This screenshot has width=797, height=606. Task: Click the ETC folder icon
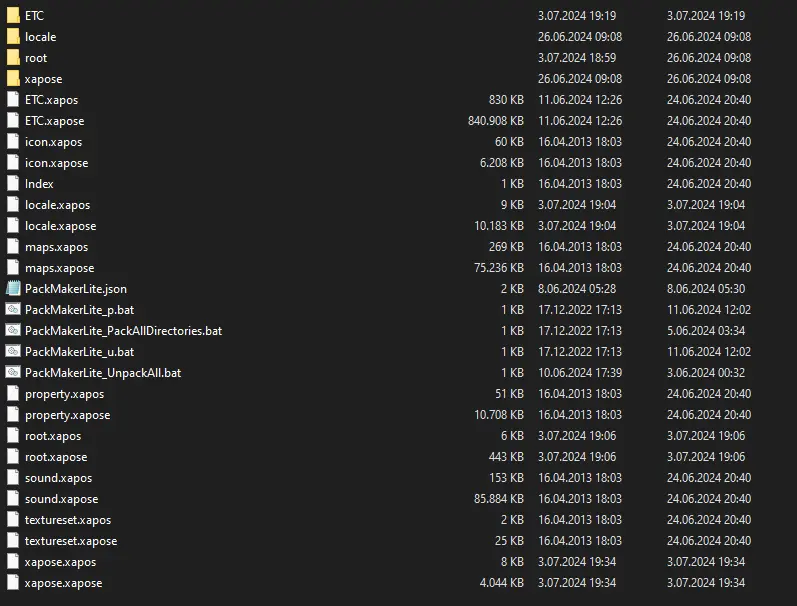(x=13, y=16)
